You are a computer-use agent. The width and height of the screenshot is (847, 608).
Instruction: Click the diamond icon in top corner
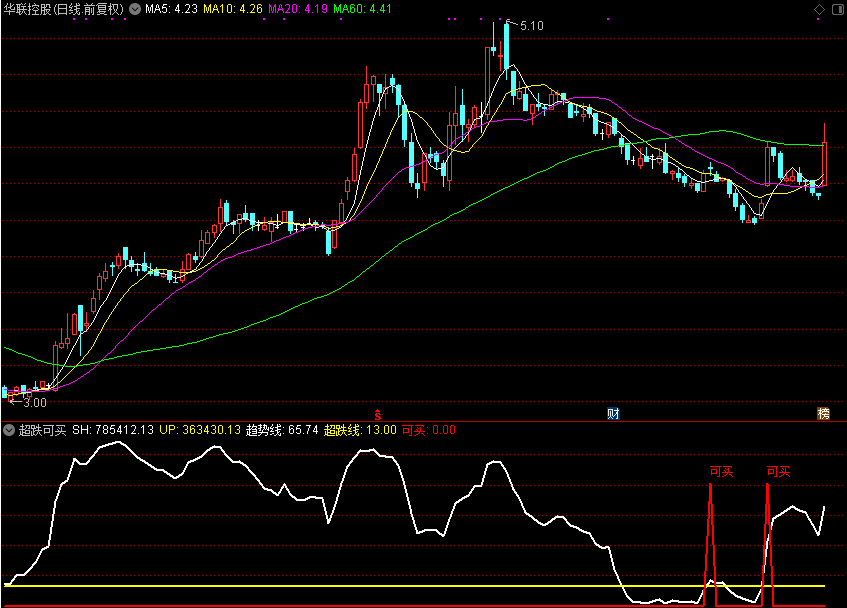pos(819,9)
